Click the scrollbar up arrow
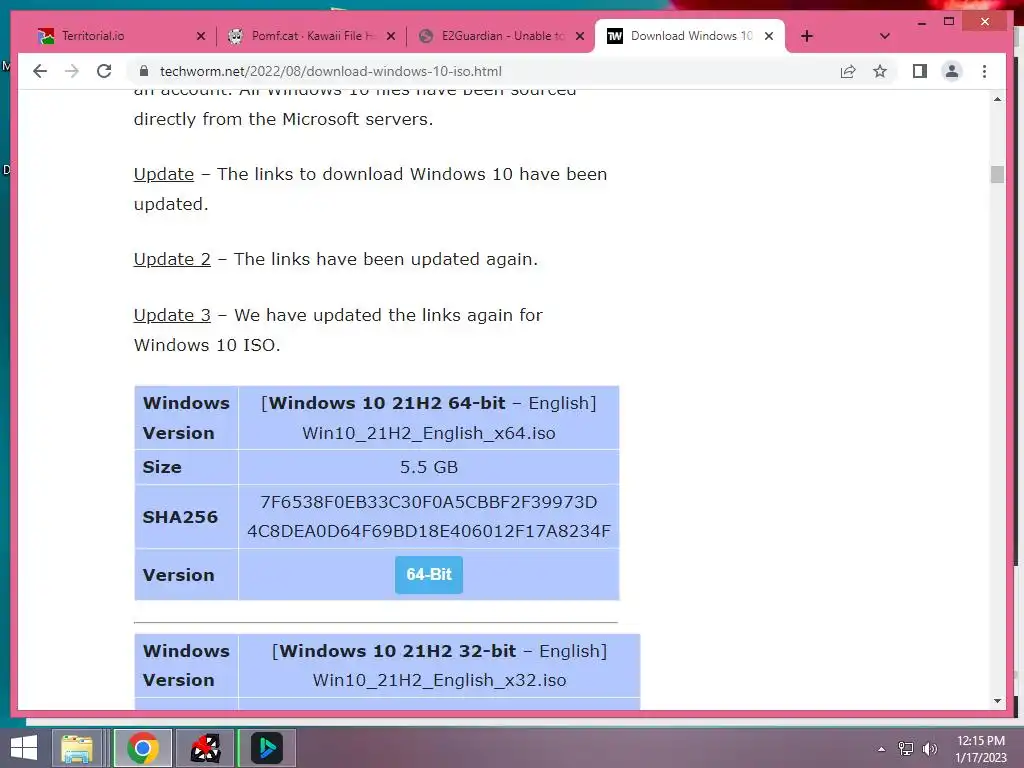Screen dimensions: 1024x768 coord(997,99)
